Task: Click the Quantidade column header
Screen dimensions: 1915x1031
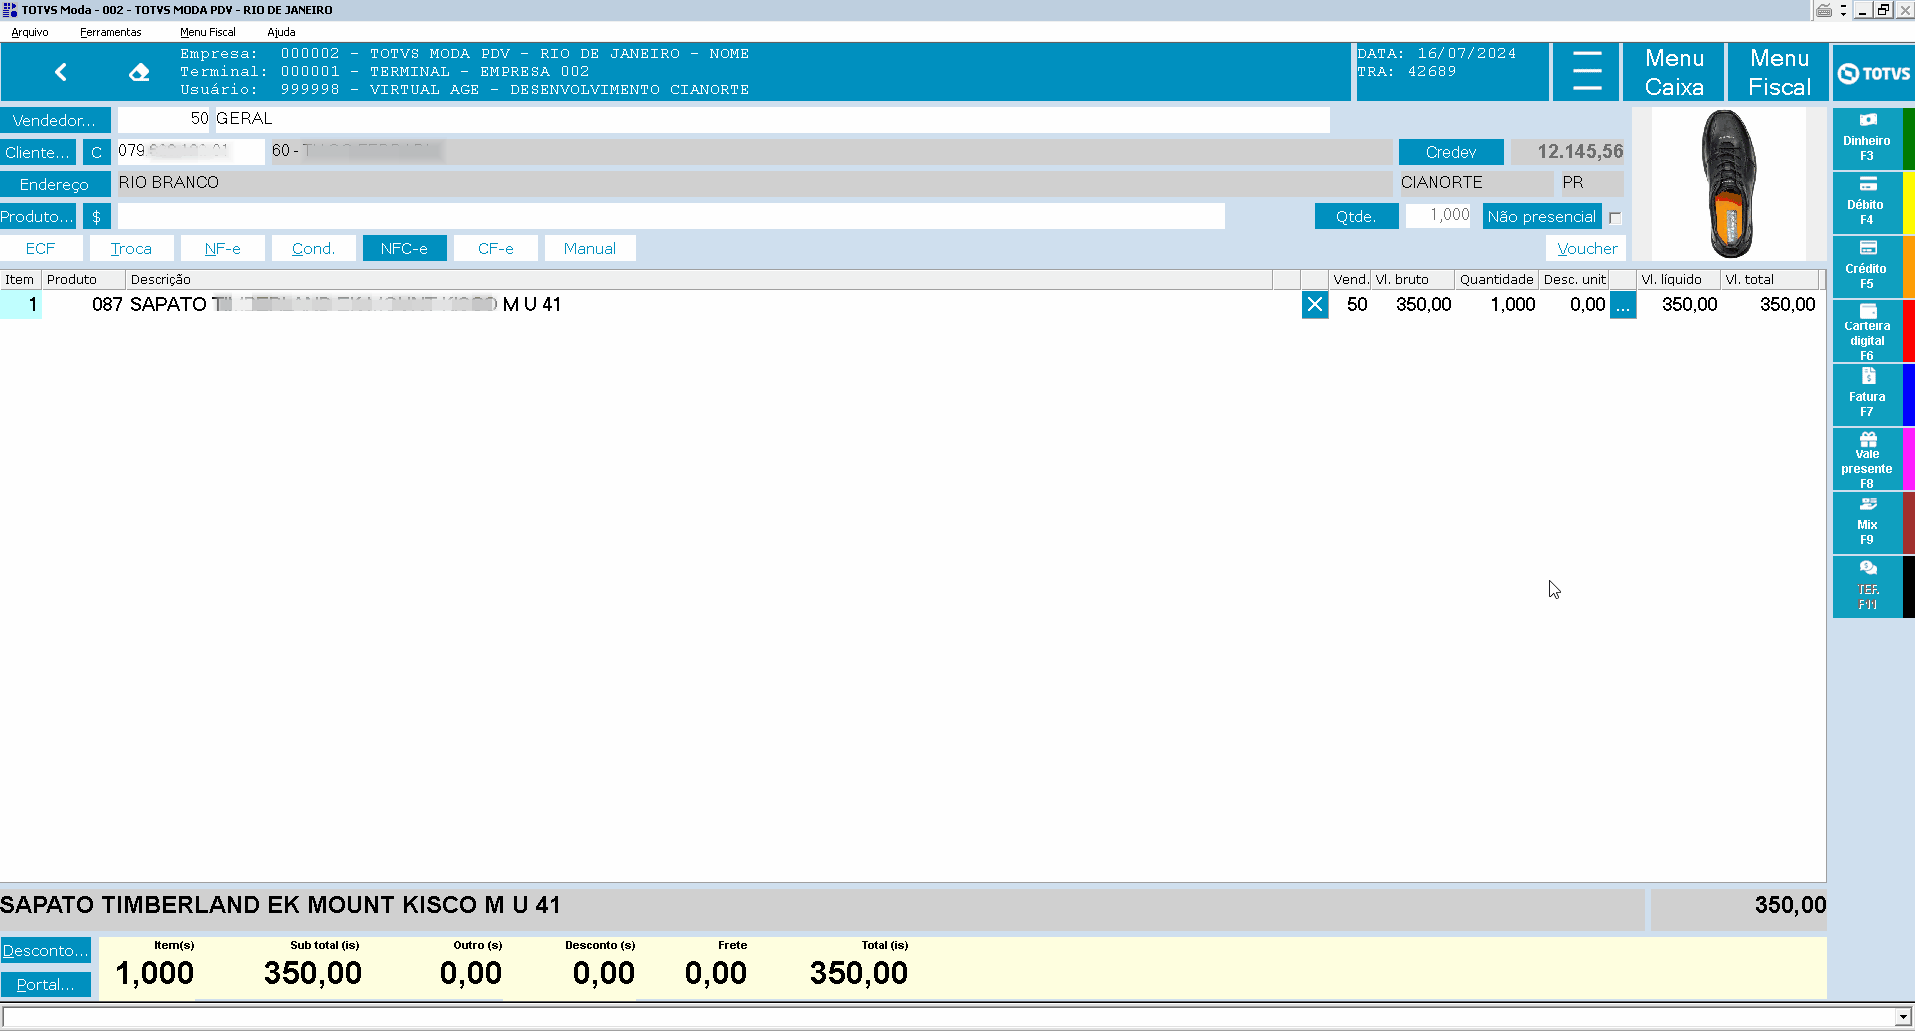Action: tap(1496, 280)
